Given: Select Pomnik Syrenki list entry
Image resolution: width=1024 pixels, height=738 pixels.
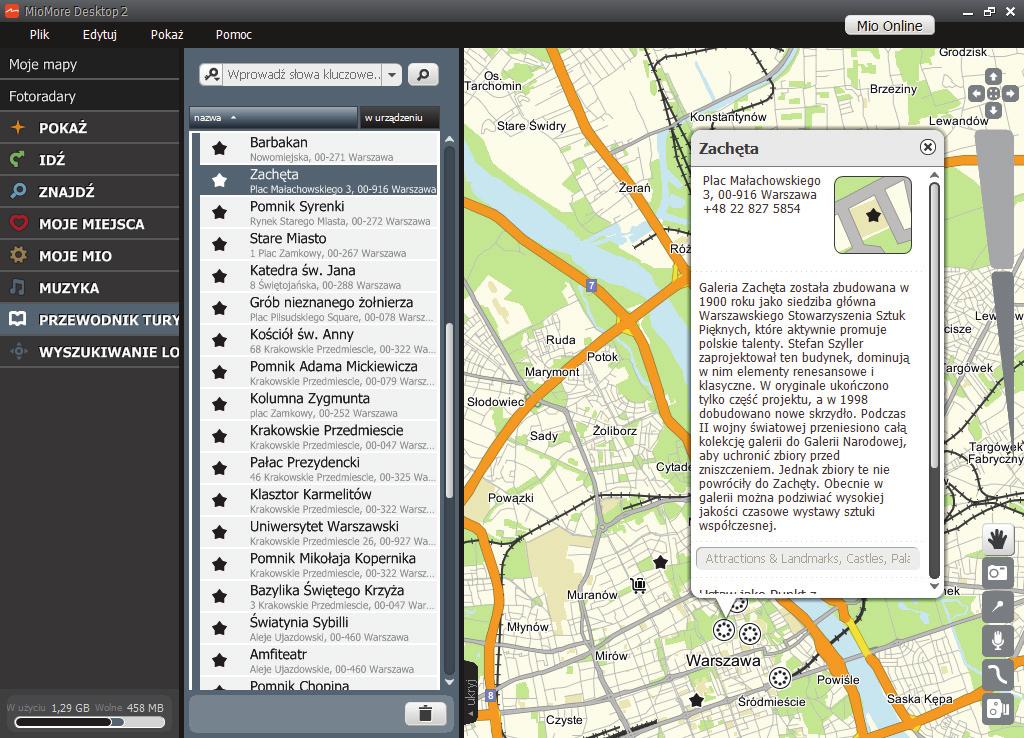Looking at the screenshot, I should click(x=319, y=212).
